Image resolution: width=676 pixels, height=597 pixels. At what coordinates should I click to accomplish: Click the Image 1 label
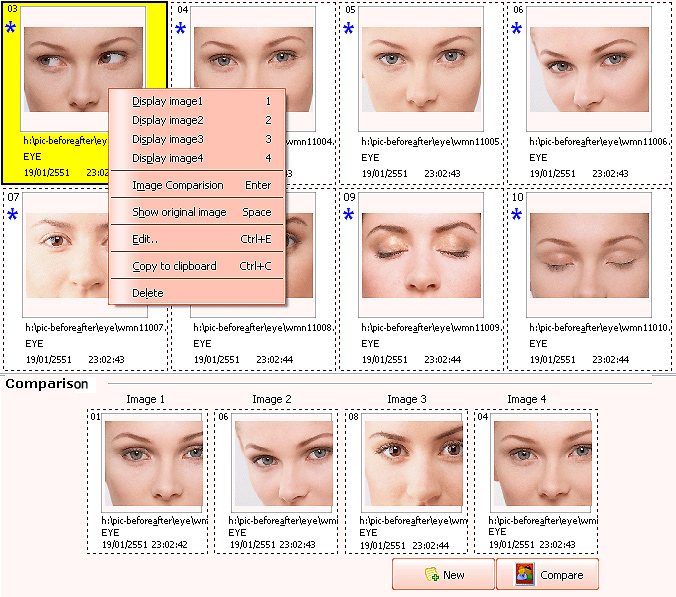146,400
